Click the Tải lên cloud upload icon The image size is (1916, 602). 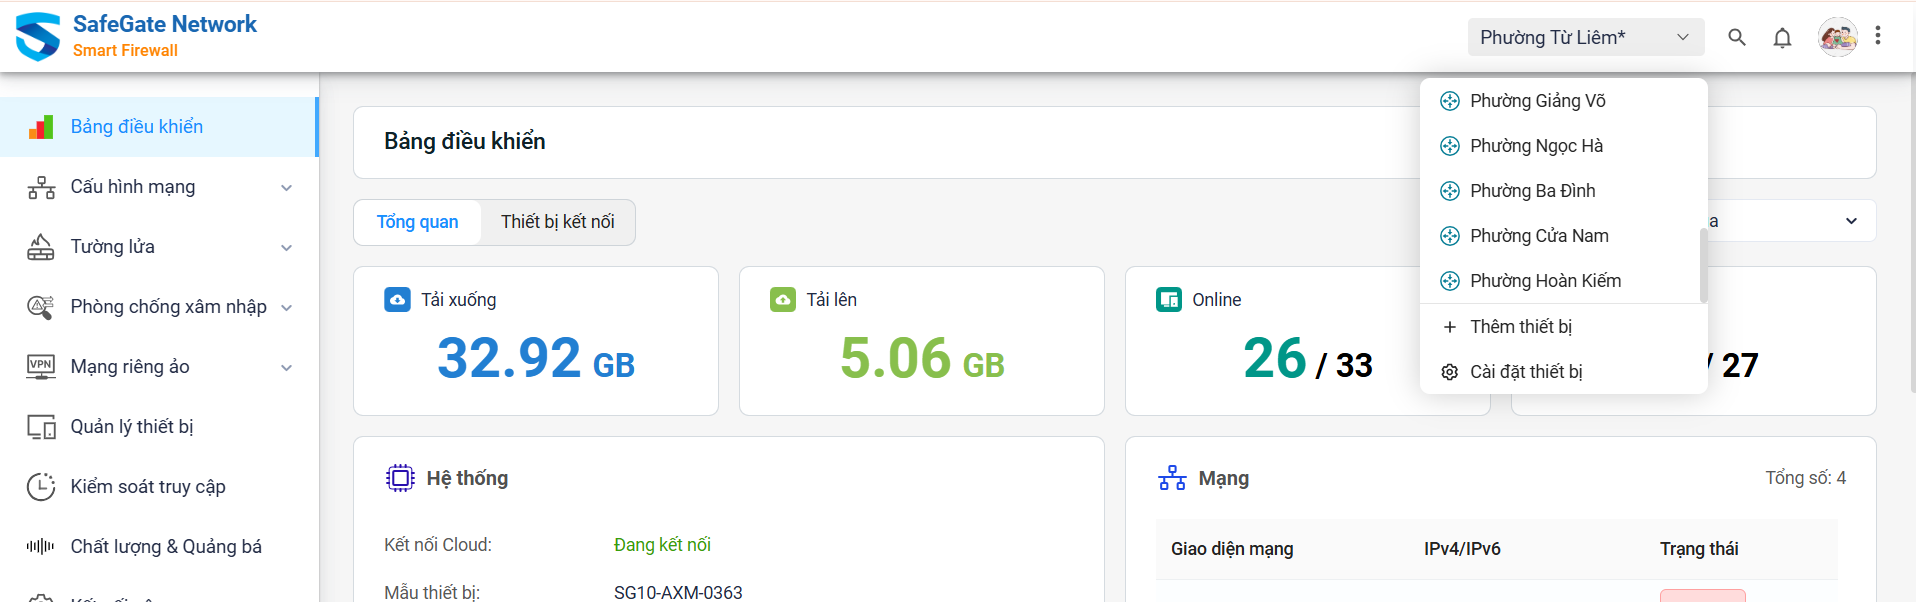783,299
